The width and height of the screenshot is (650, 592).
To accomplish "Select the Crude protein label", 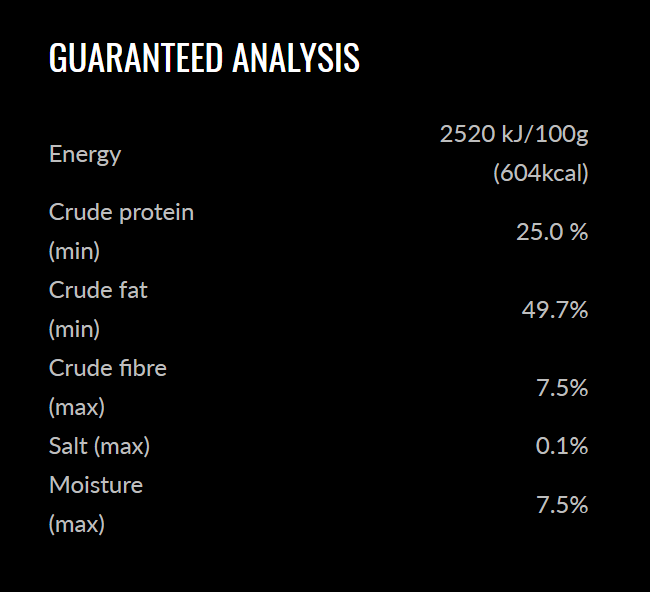I will (x=121, y=212).
